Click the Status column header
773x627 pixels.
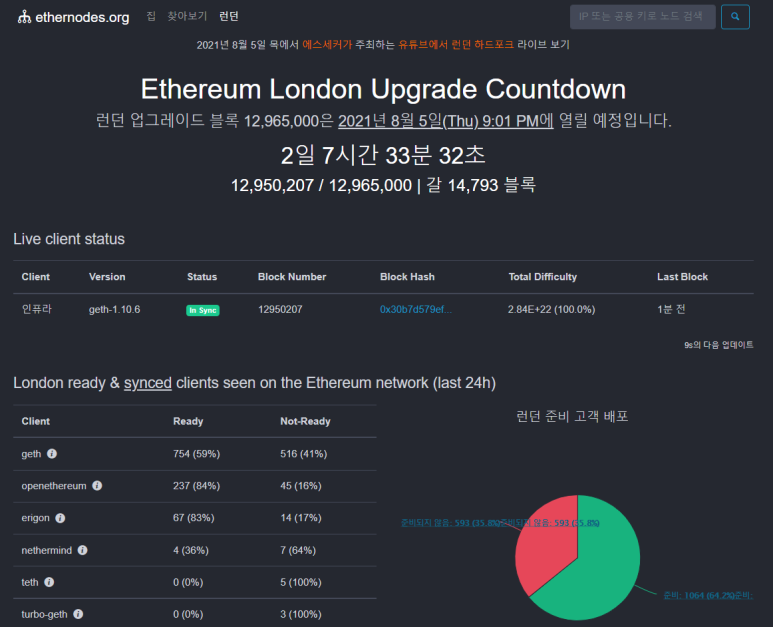point(202,277)
